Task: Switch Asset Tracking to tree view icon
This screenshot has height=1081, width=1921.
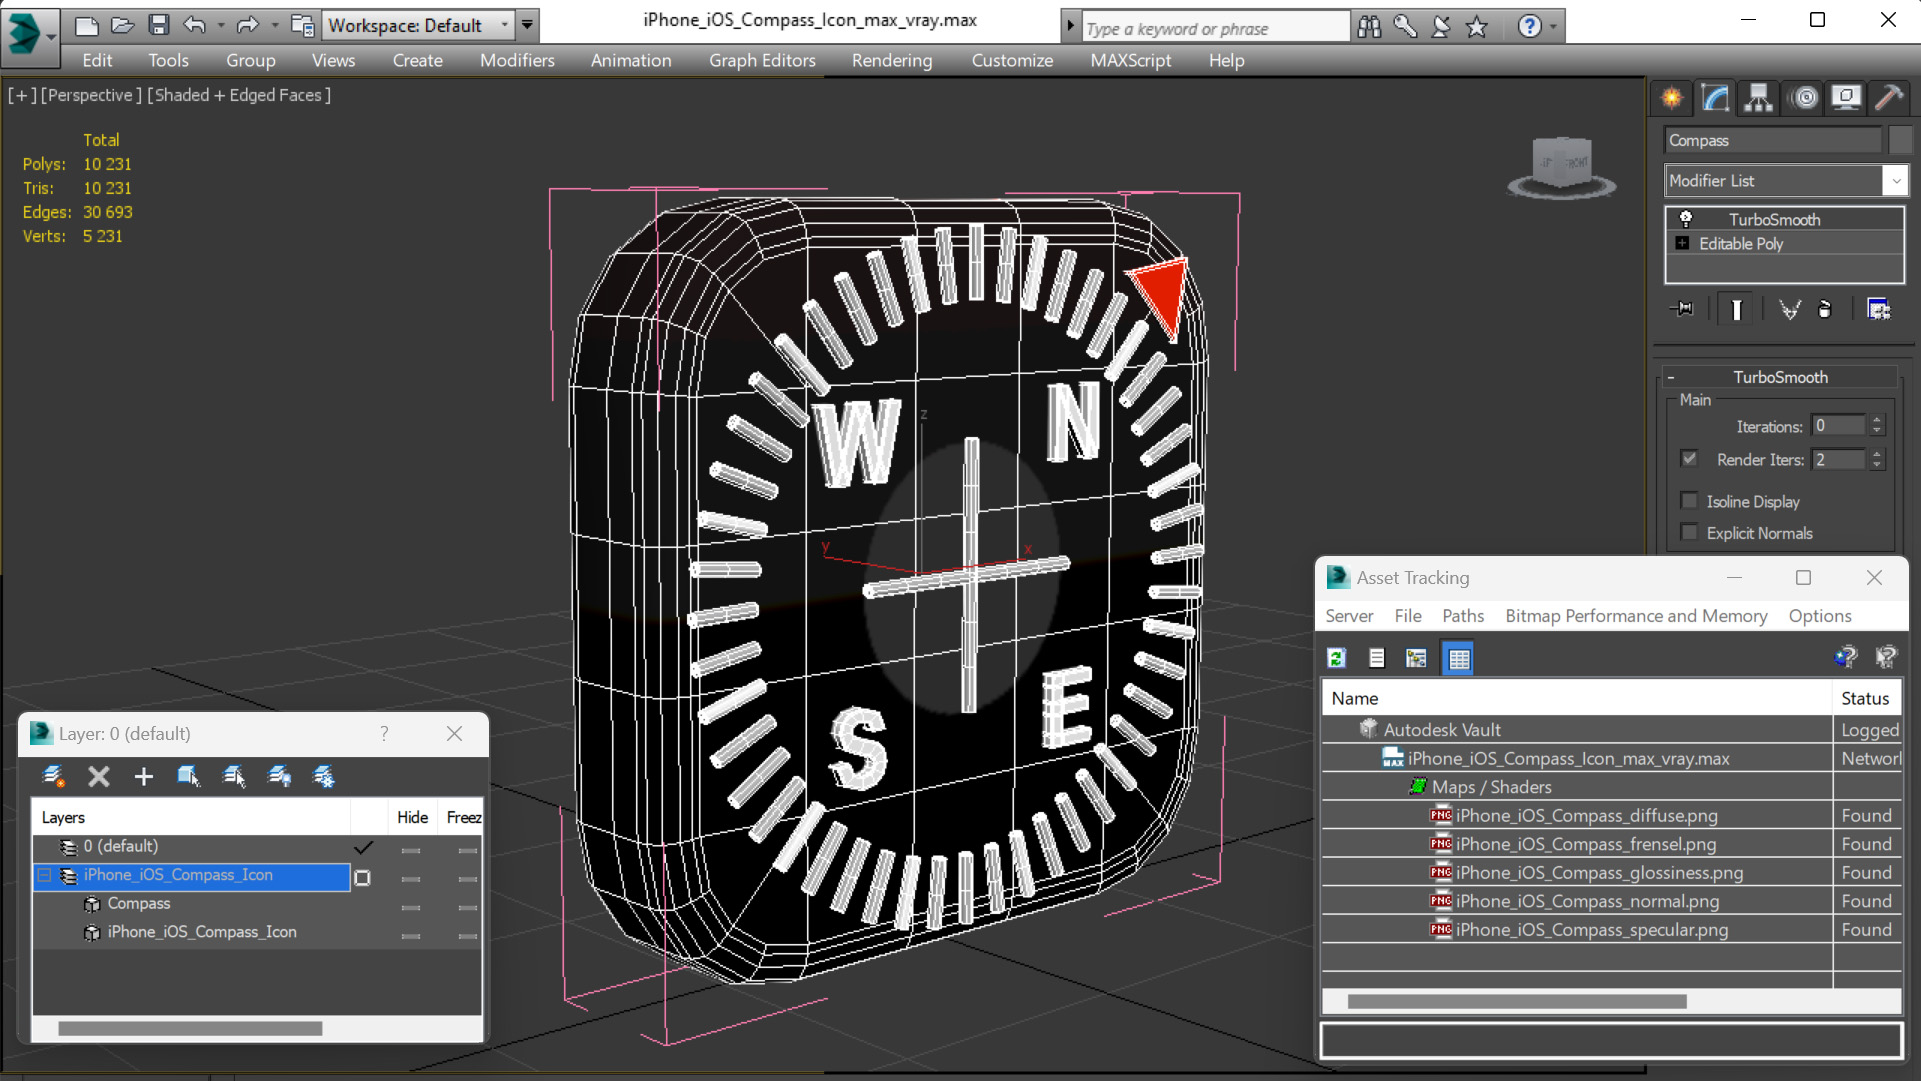Action: pos(1416,658)
